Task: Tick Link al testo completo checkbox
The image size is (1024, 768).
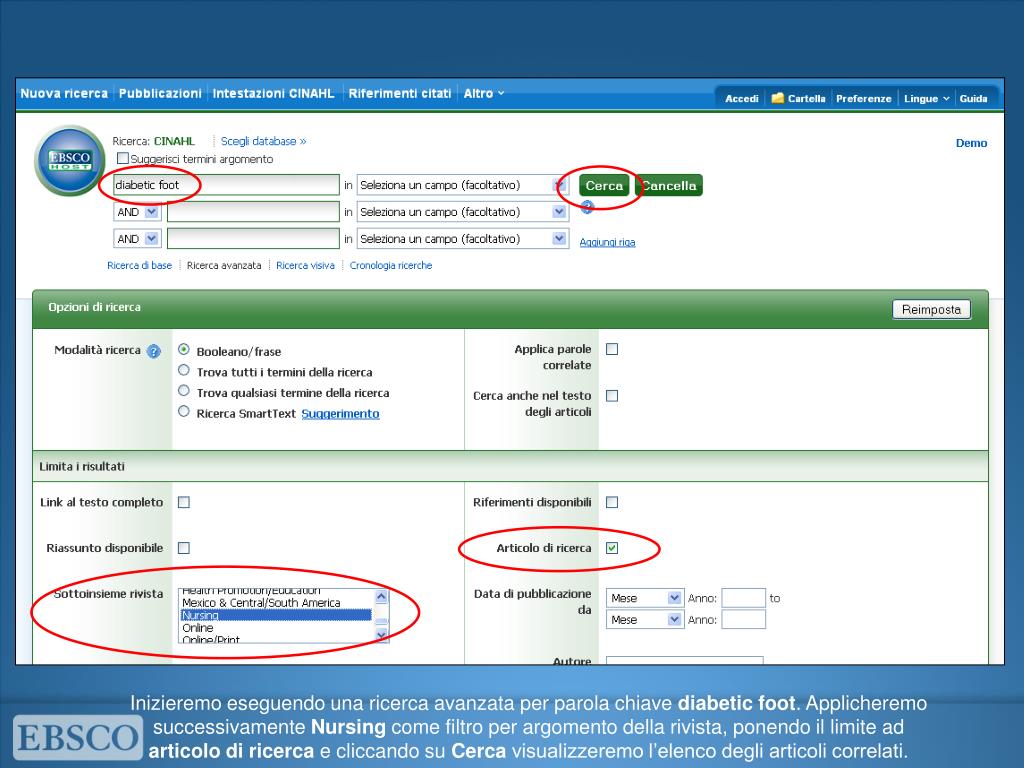Action: click(184, 502)
